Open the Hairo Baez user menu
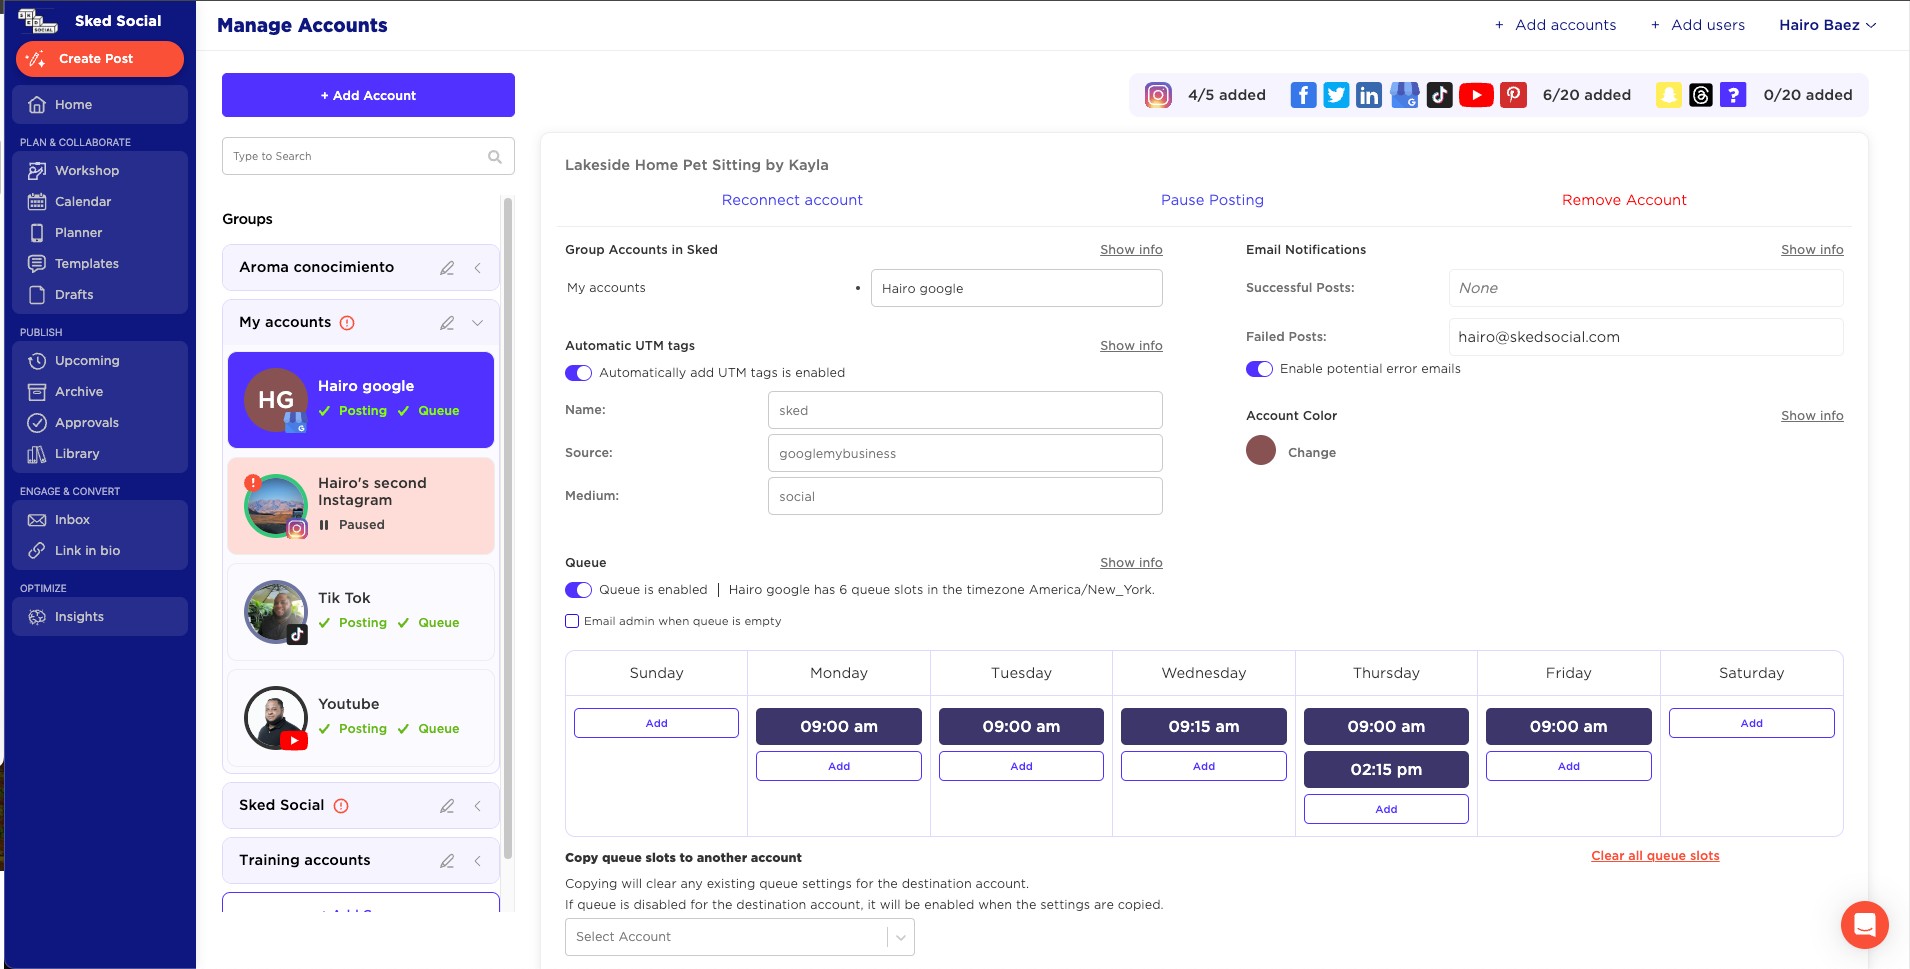Screen dimensions: 1910x969 1827,25
